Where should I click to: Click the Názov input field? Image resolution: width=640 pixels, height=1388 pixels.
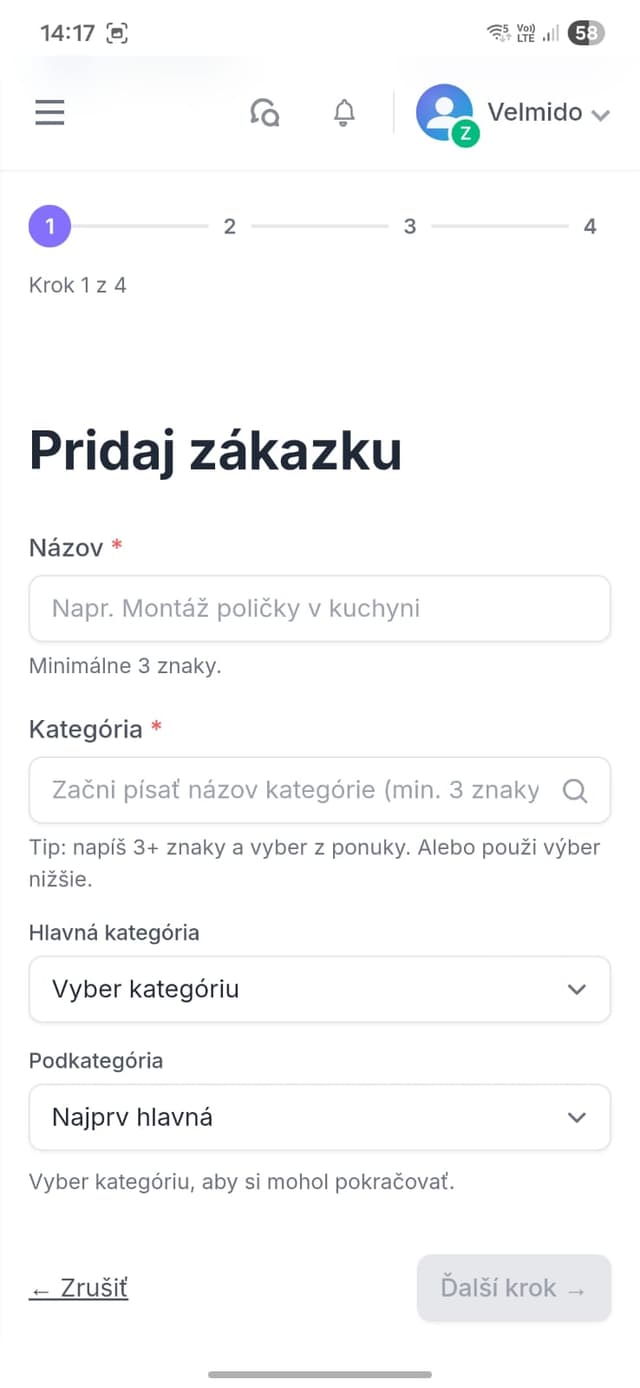pyautogui.click(x=320, y=608)
